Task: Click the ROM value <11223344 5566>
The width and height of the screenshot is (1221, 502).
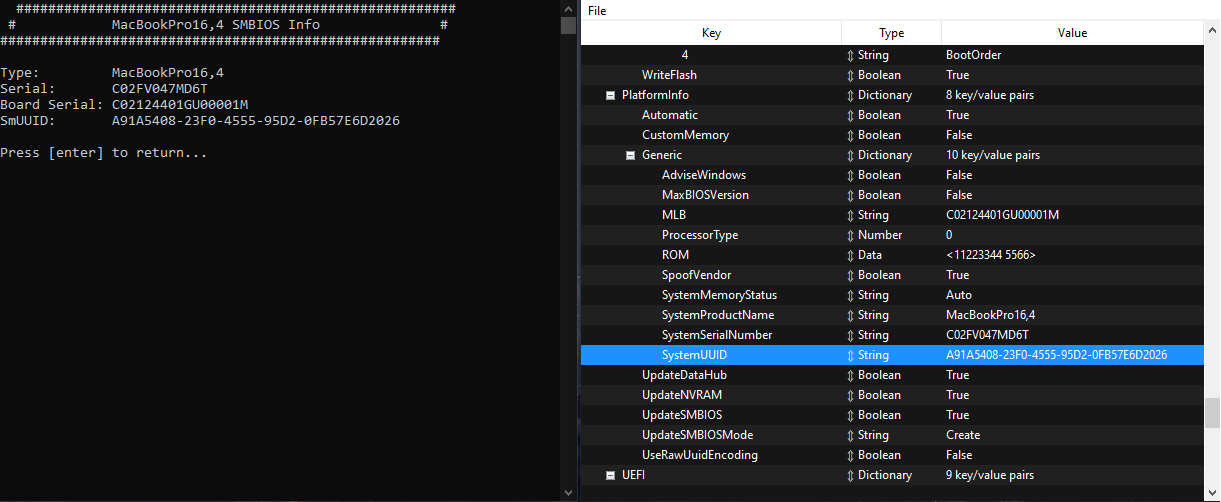Action: point(991,255)
